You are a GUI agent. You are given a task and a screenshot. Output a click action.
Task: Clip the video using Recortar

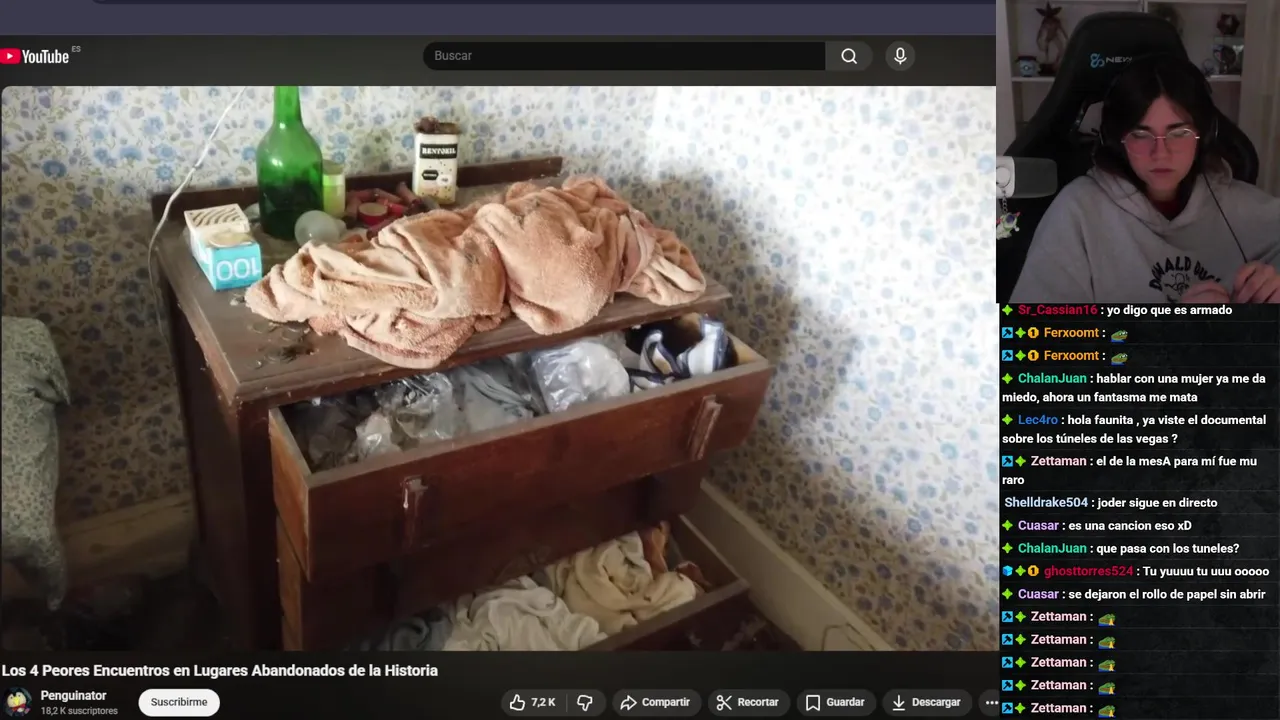[x=747, y=702]
